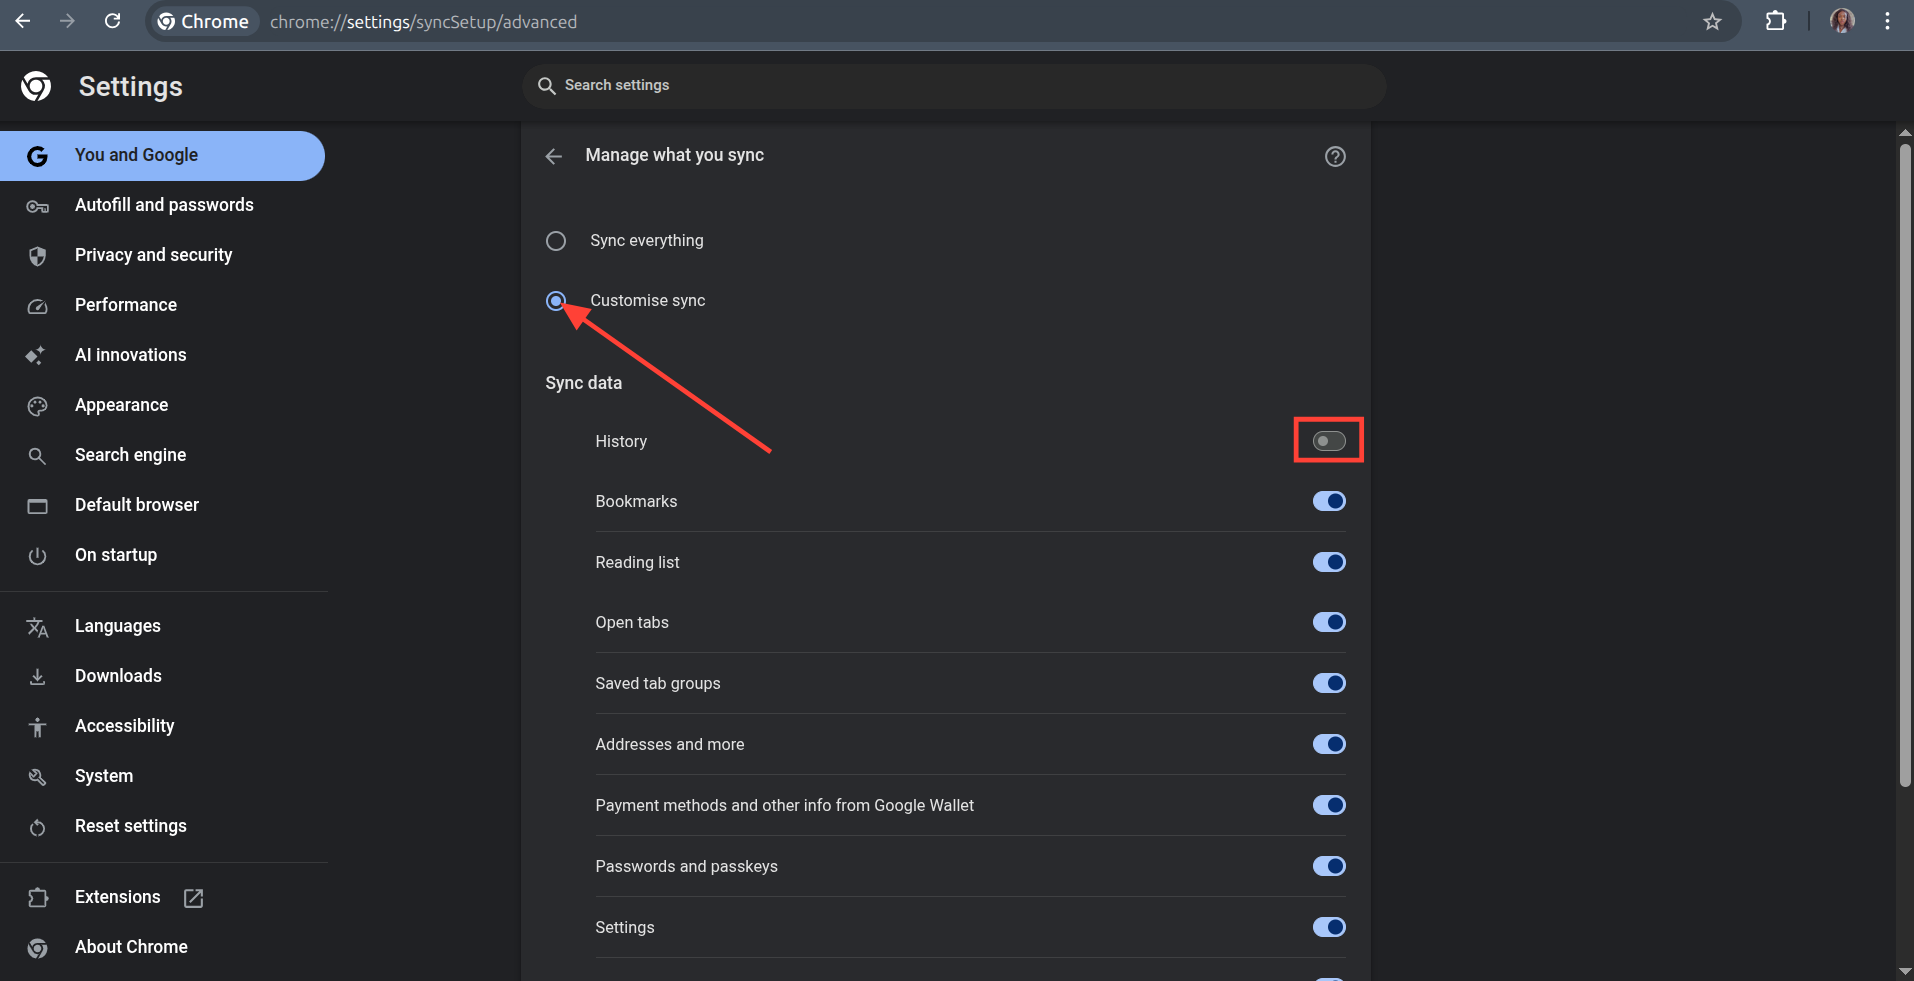1914x981 pixels.
Task: Click the Search settings input field
Action: pos(955,86)
